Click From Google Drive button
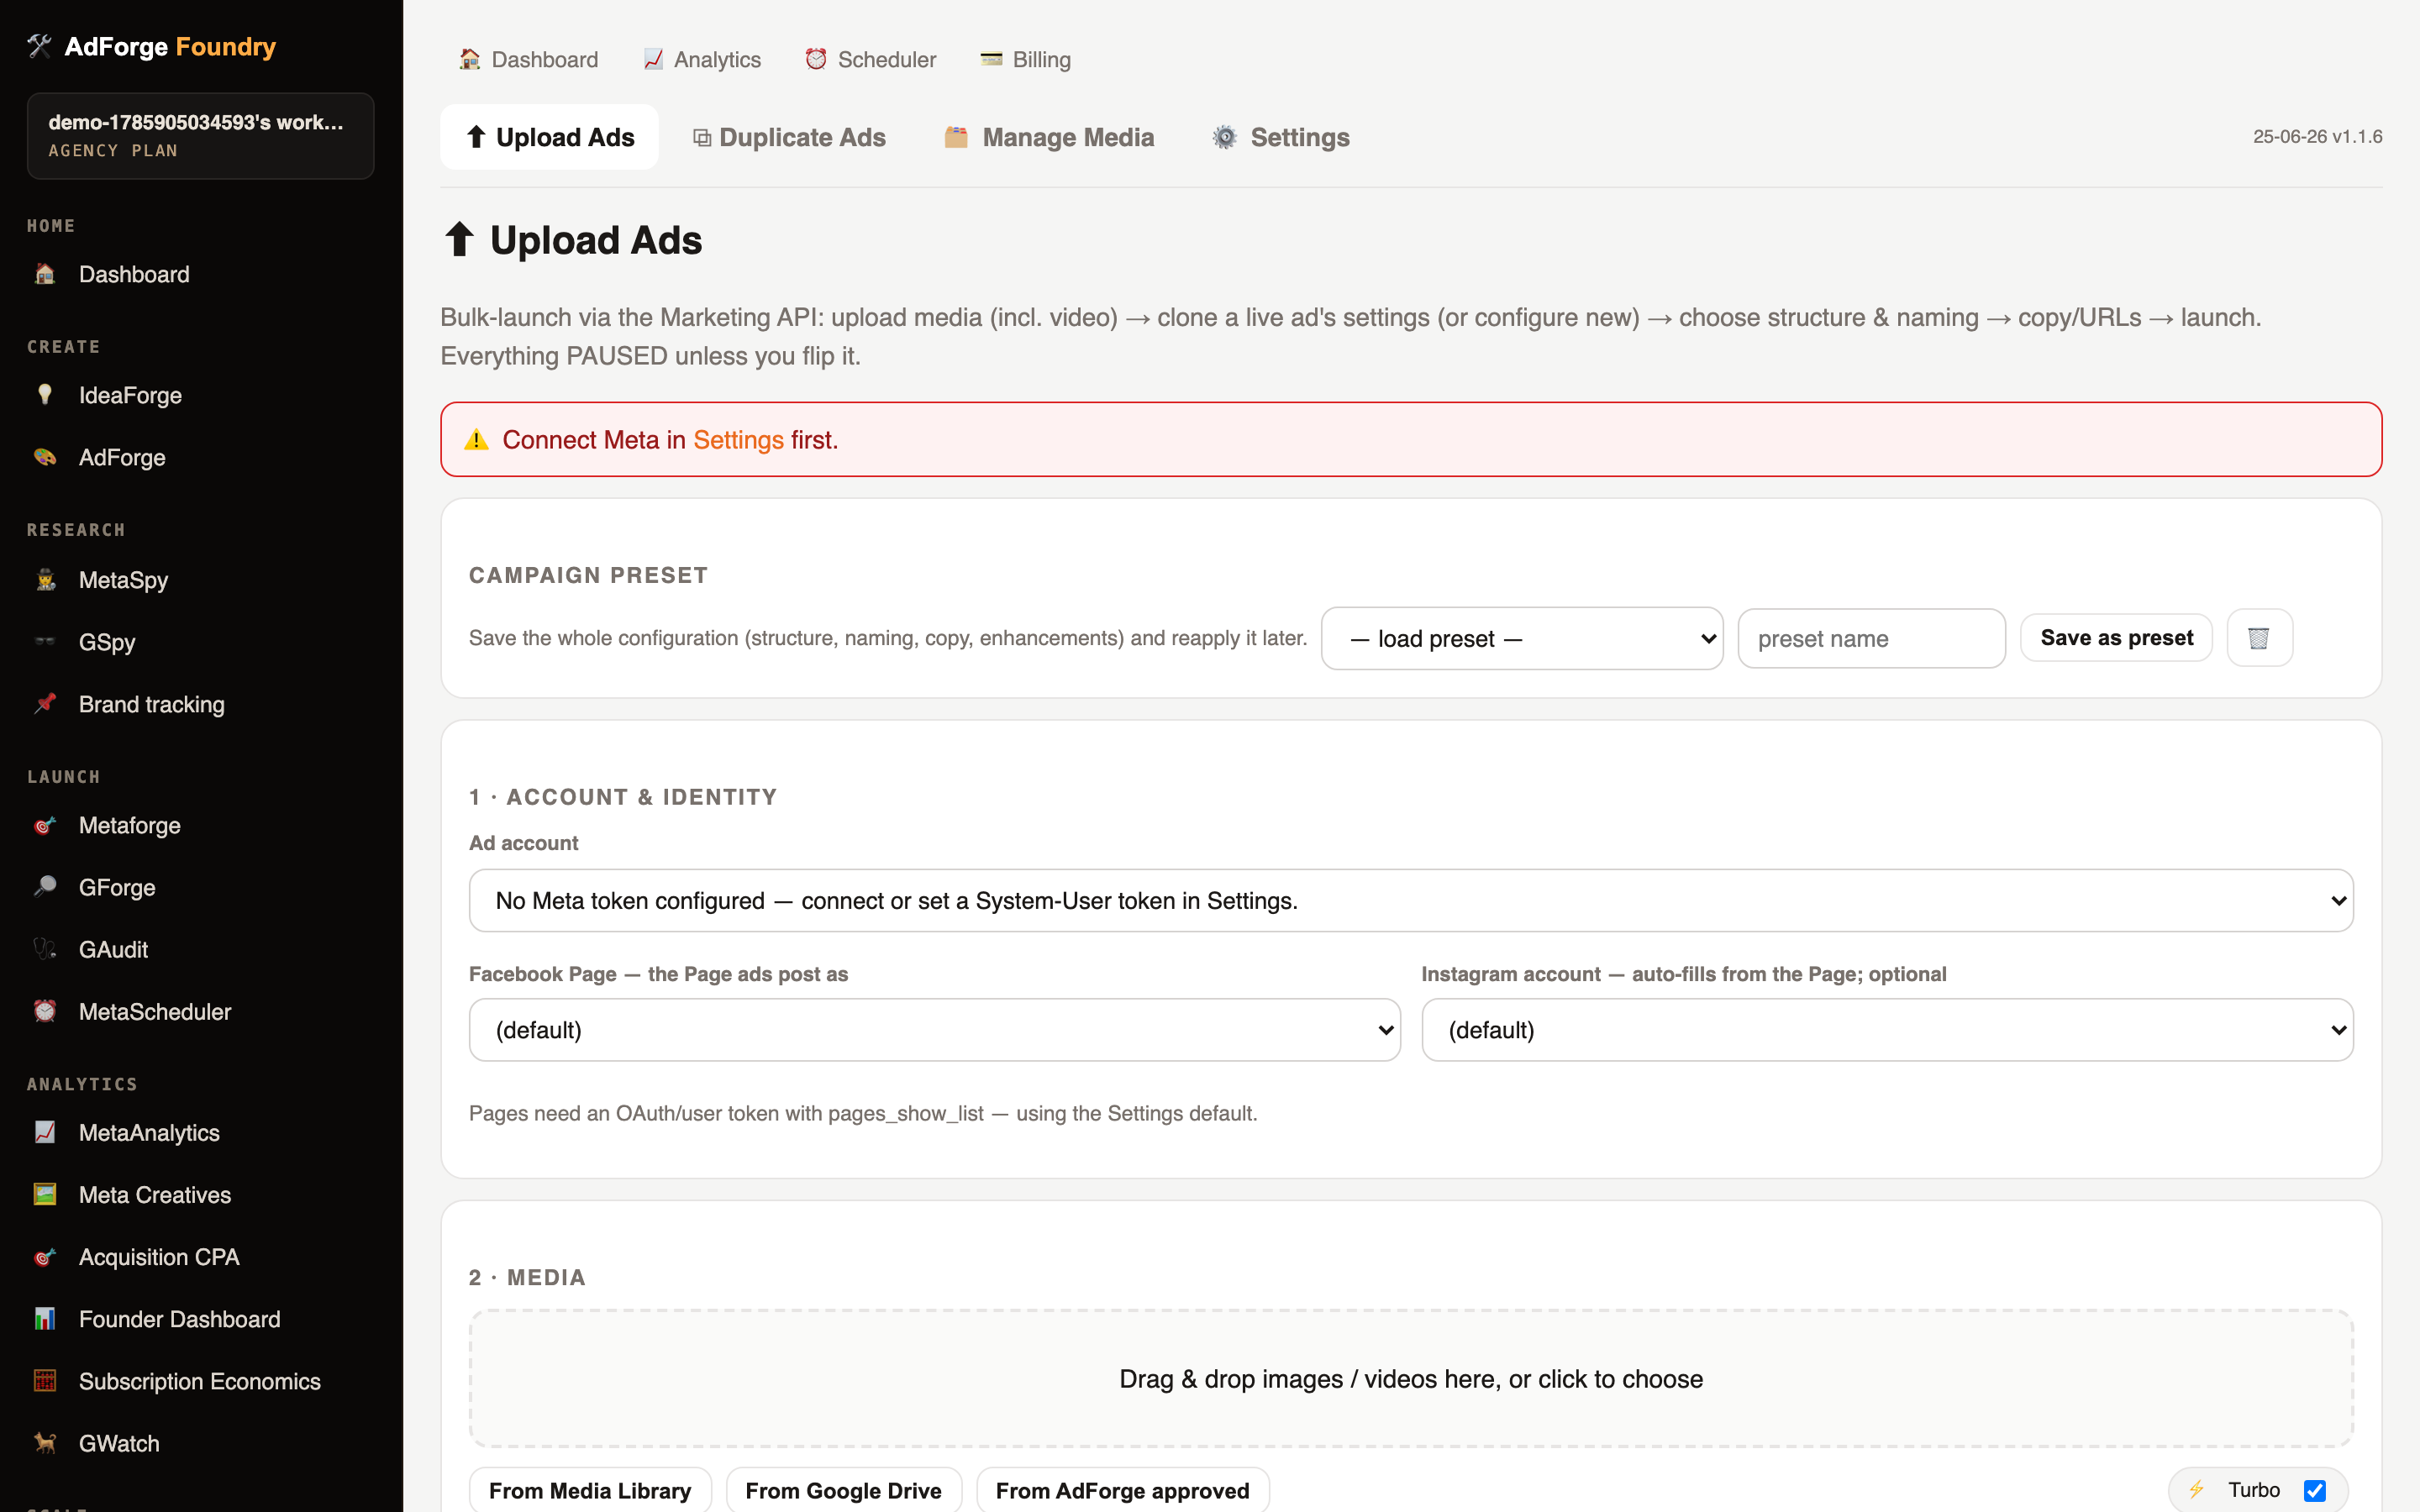 point(843,1490)
